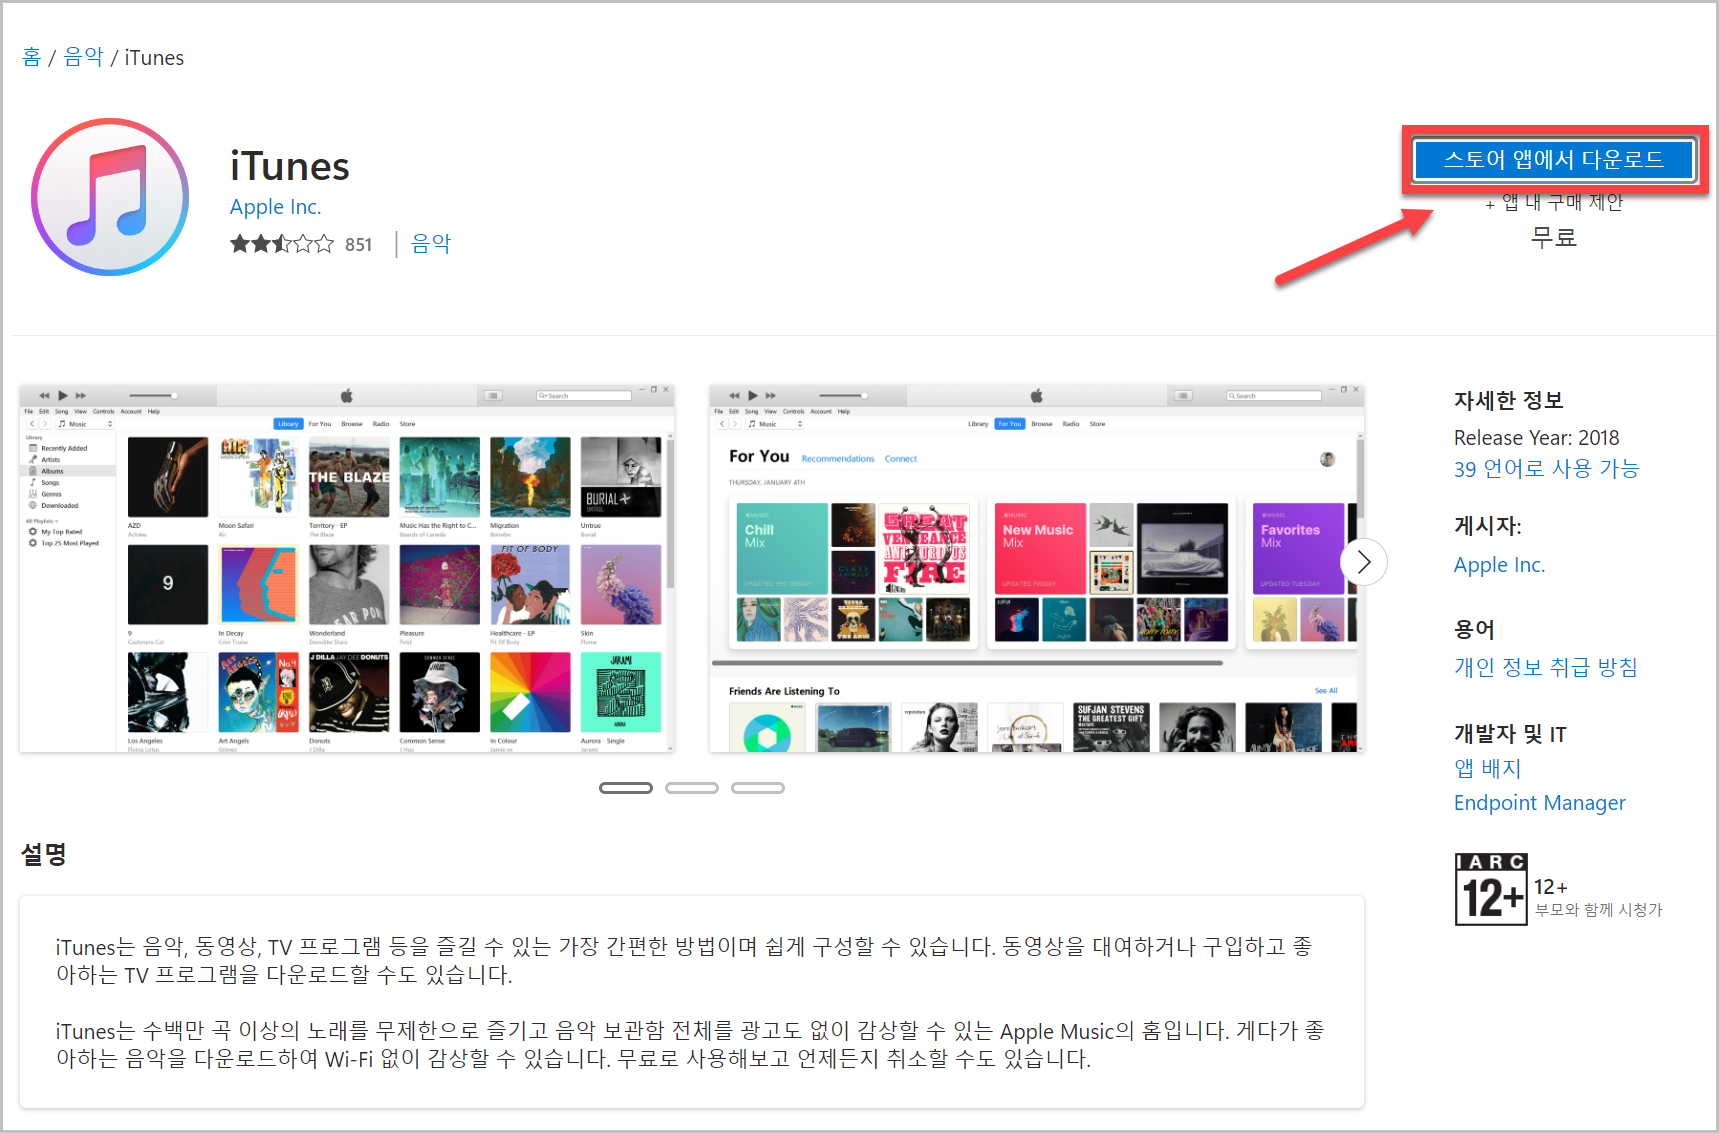This screenshot has width=1719, height=1133.
Task: Click the 설명 heading text
Action: (44, 854)
